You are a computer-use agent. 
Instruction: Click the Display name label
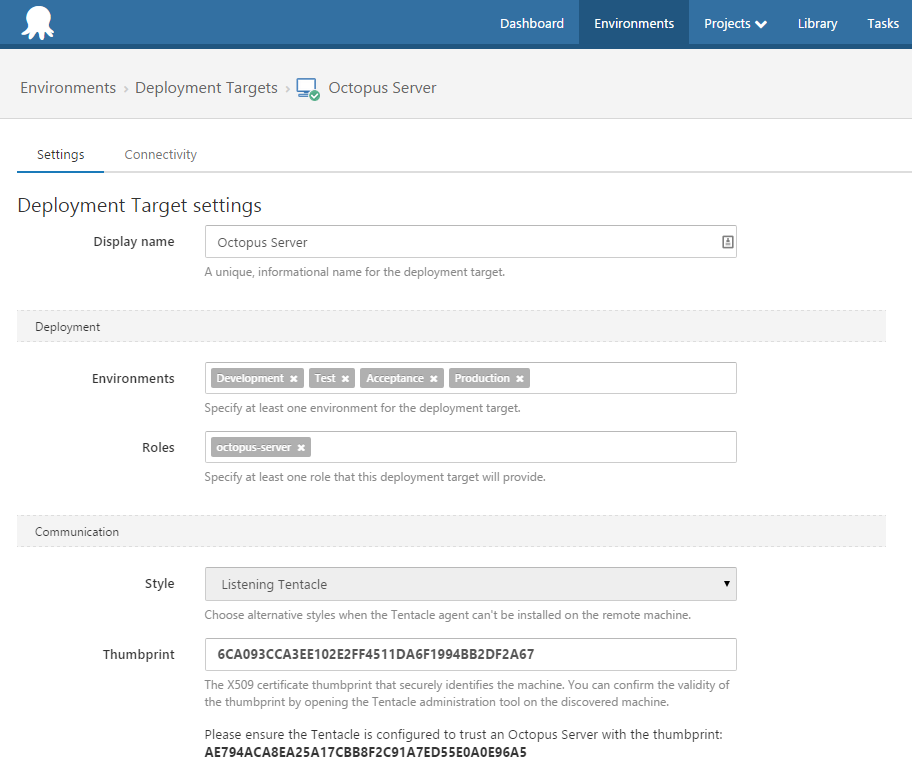134,242
